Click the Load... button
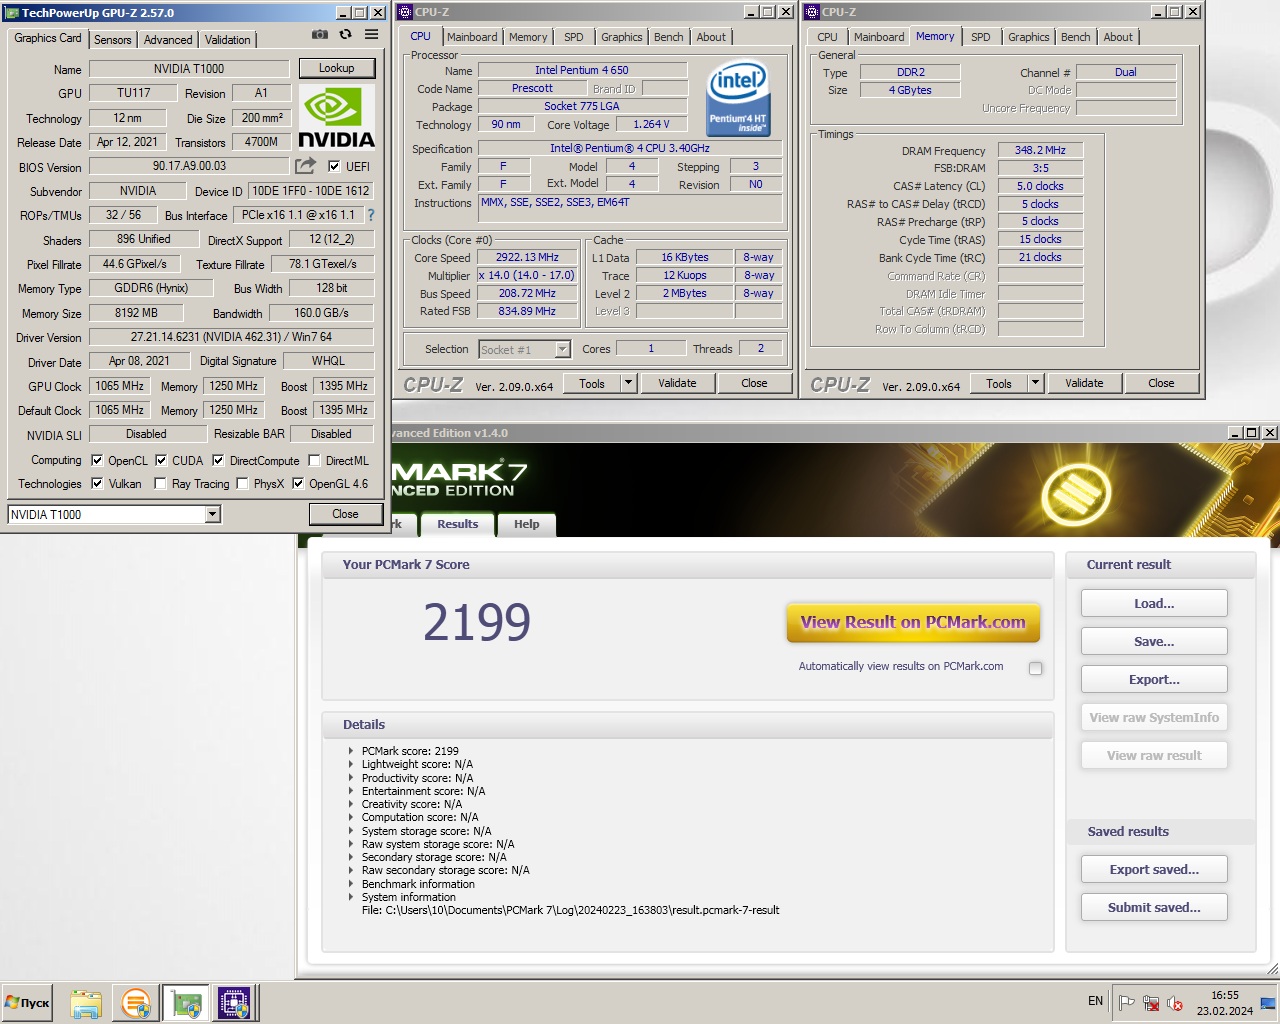 coord(1154,603)
